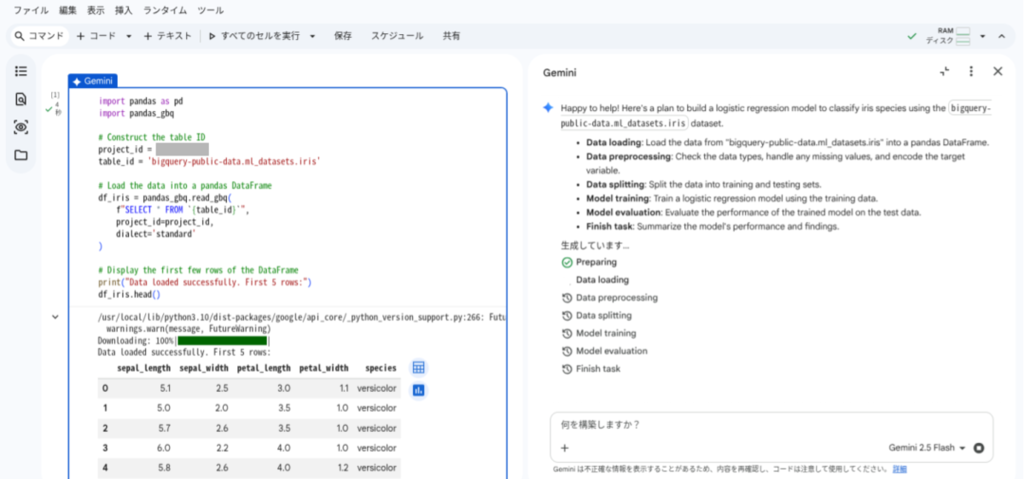Click the sepal_width column header
The height and width of the screenshot is (479, 1024).
[204, 369]
